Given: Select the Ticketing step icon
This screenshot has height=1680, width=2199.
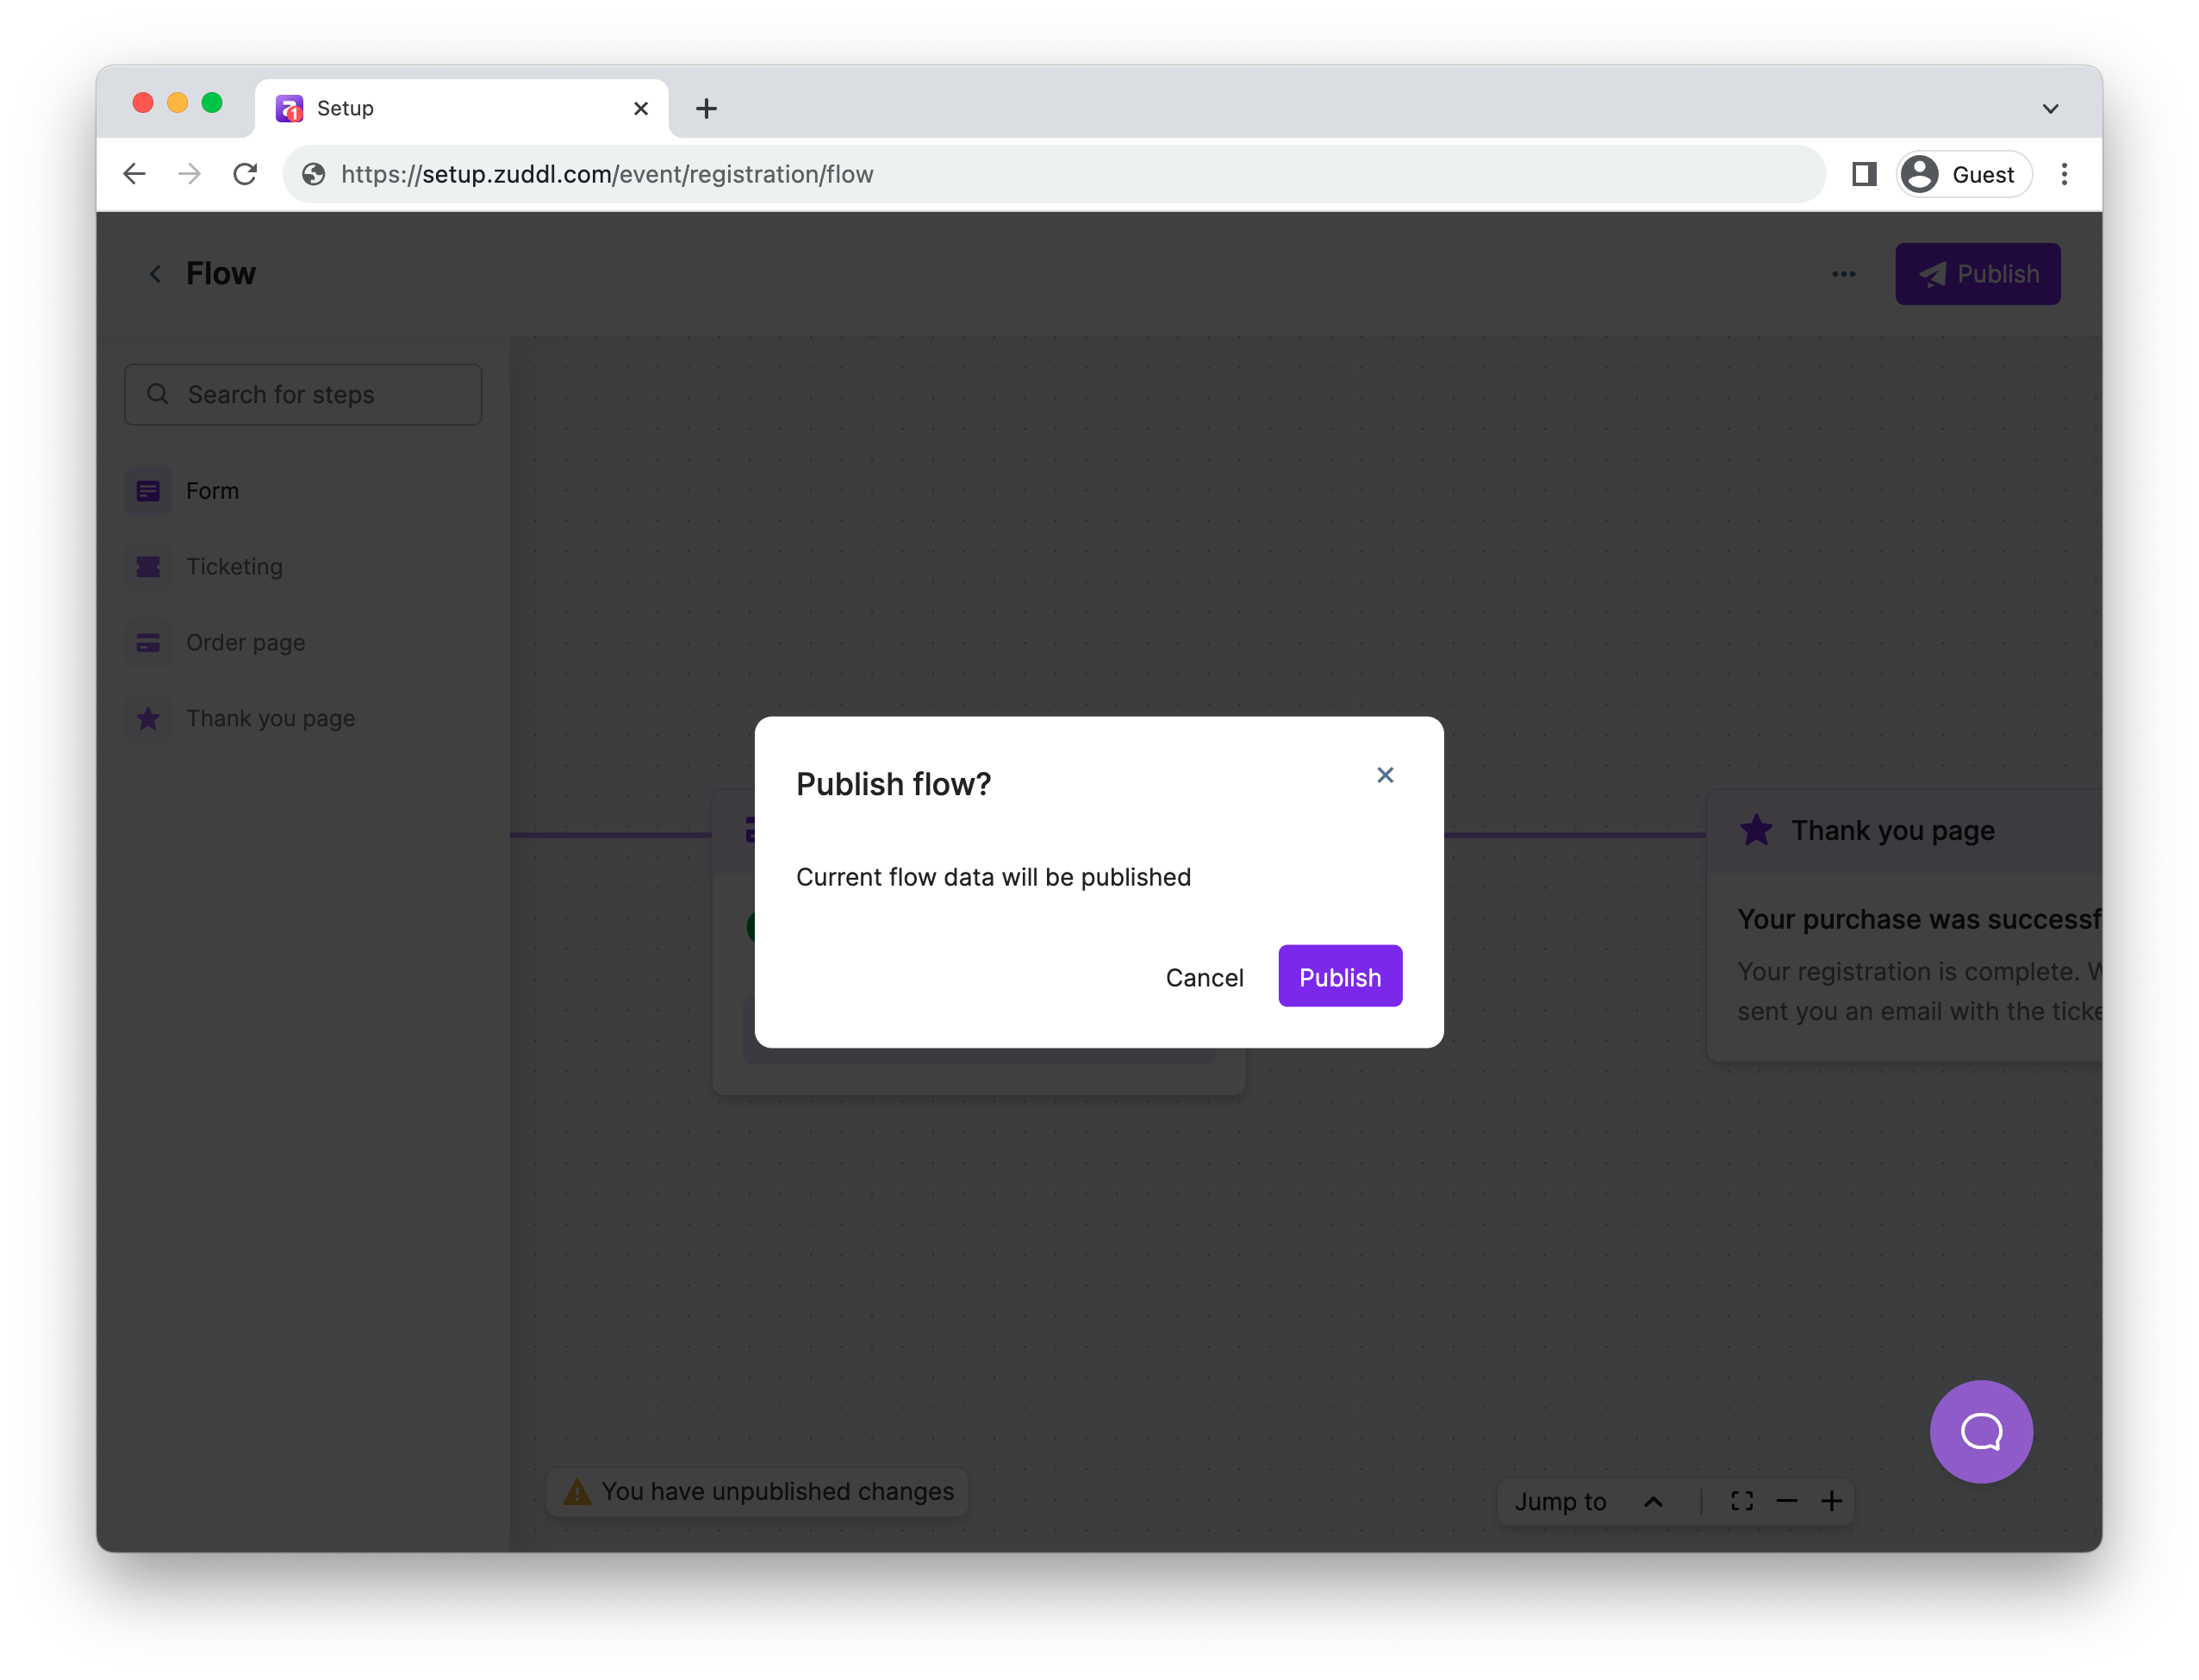Looking at the screenshot, I should [148, 567].
